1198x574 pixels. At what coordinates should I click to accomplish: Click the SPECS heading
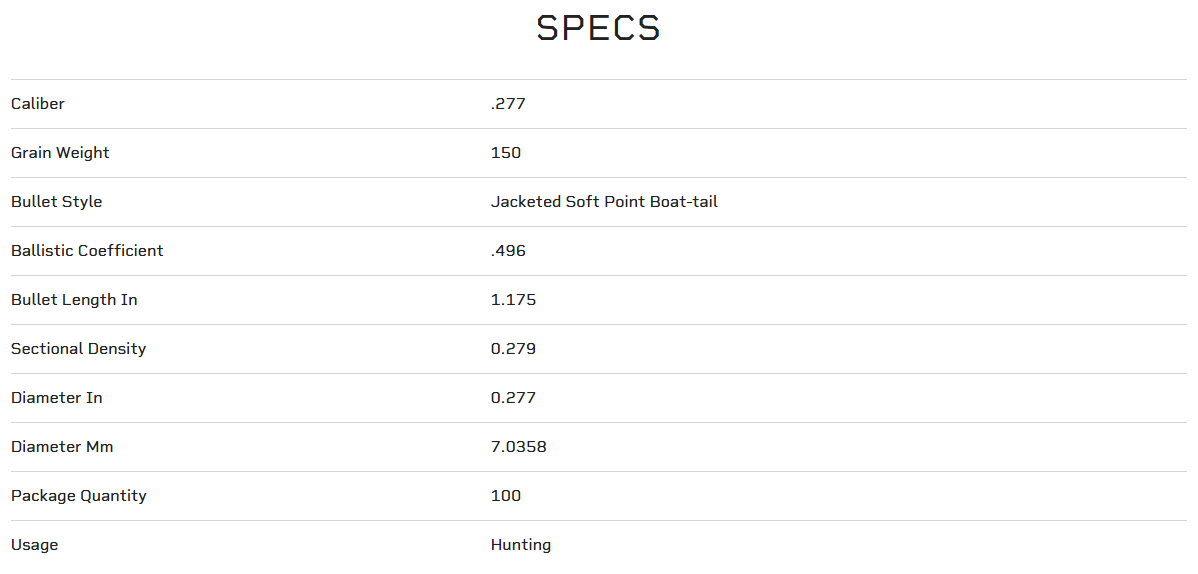coord(598,28)
